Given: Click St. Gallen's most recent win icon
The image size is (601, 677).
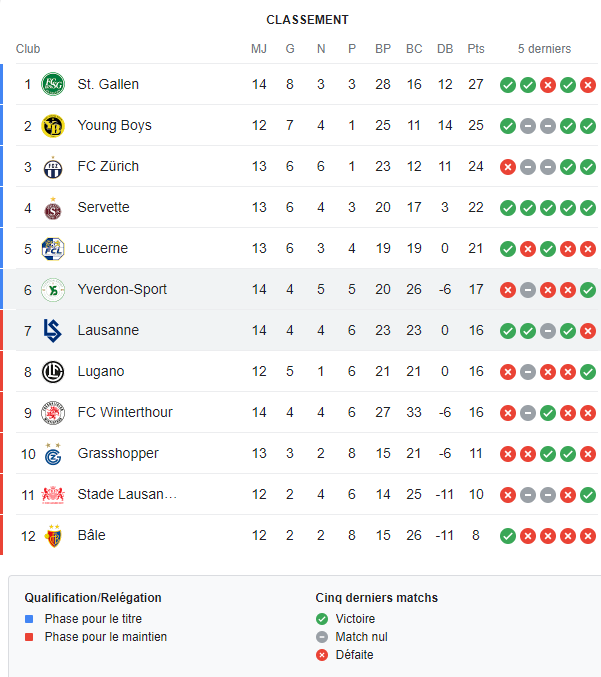Looking at the screenshot, I should tap(588, 85).
